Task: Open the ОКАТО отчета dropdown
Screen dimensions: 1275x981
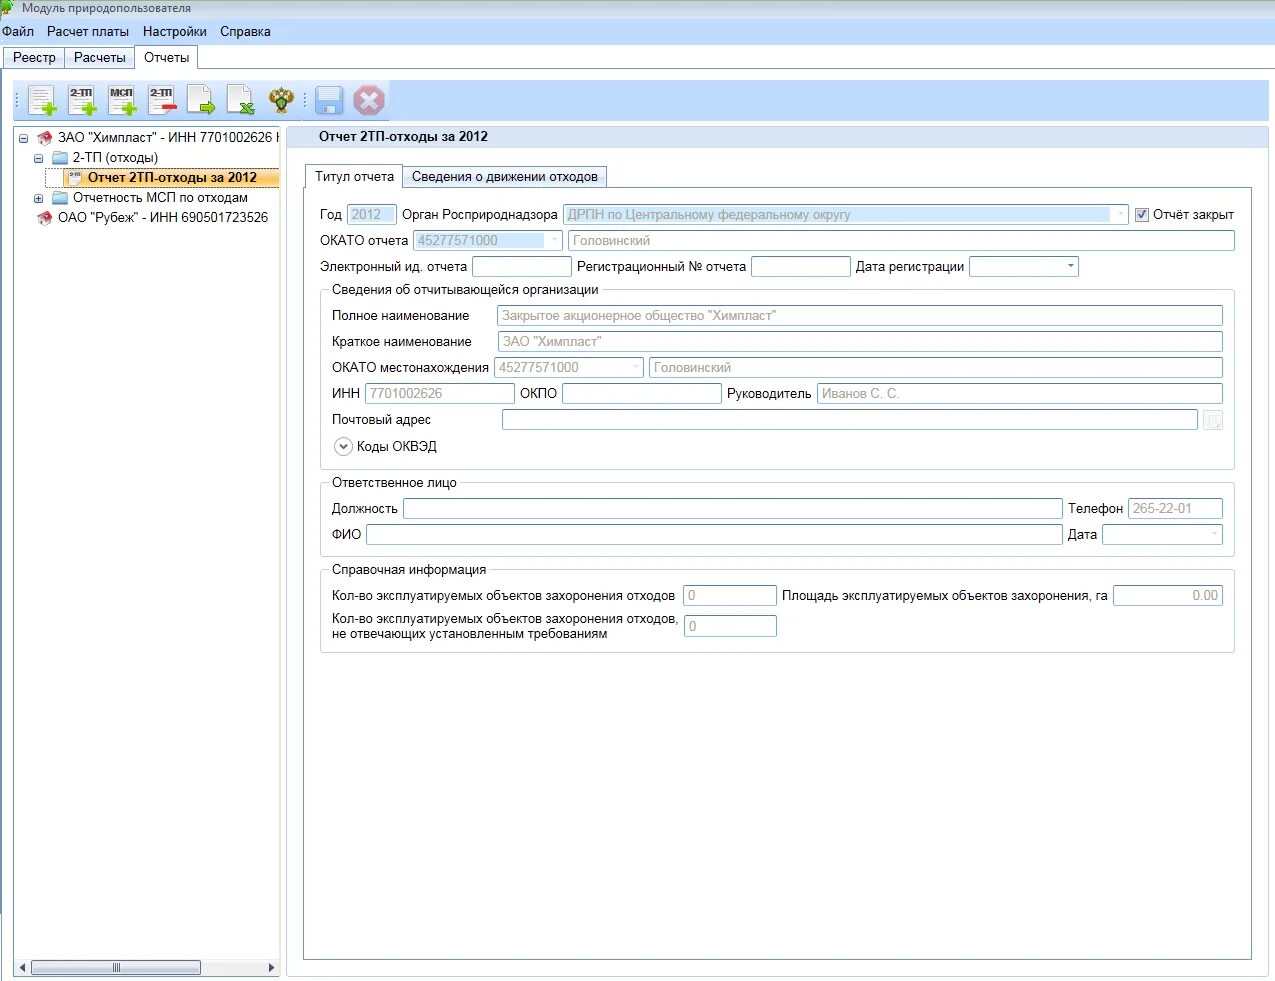Action: pos(555,241)
